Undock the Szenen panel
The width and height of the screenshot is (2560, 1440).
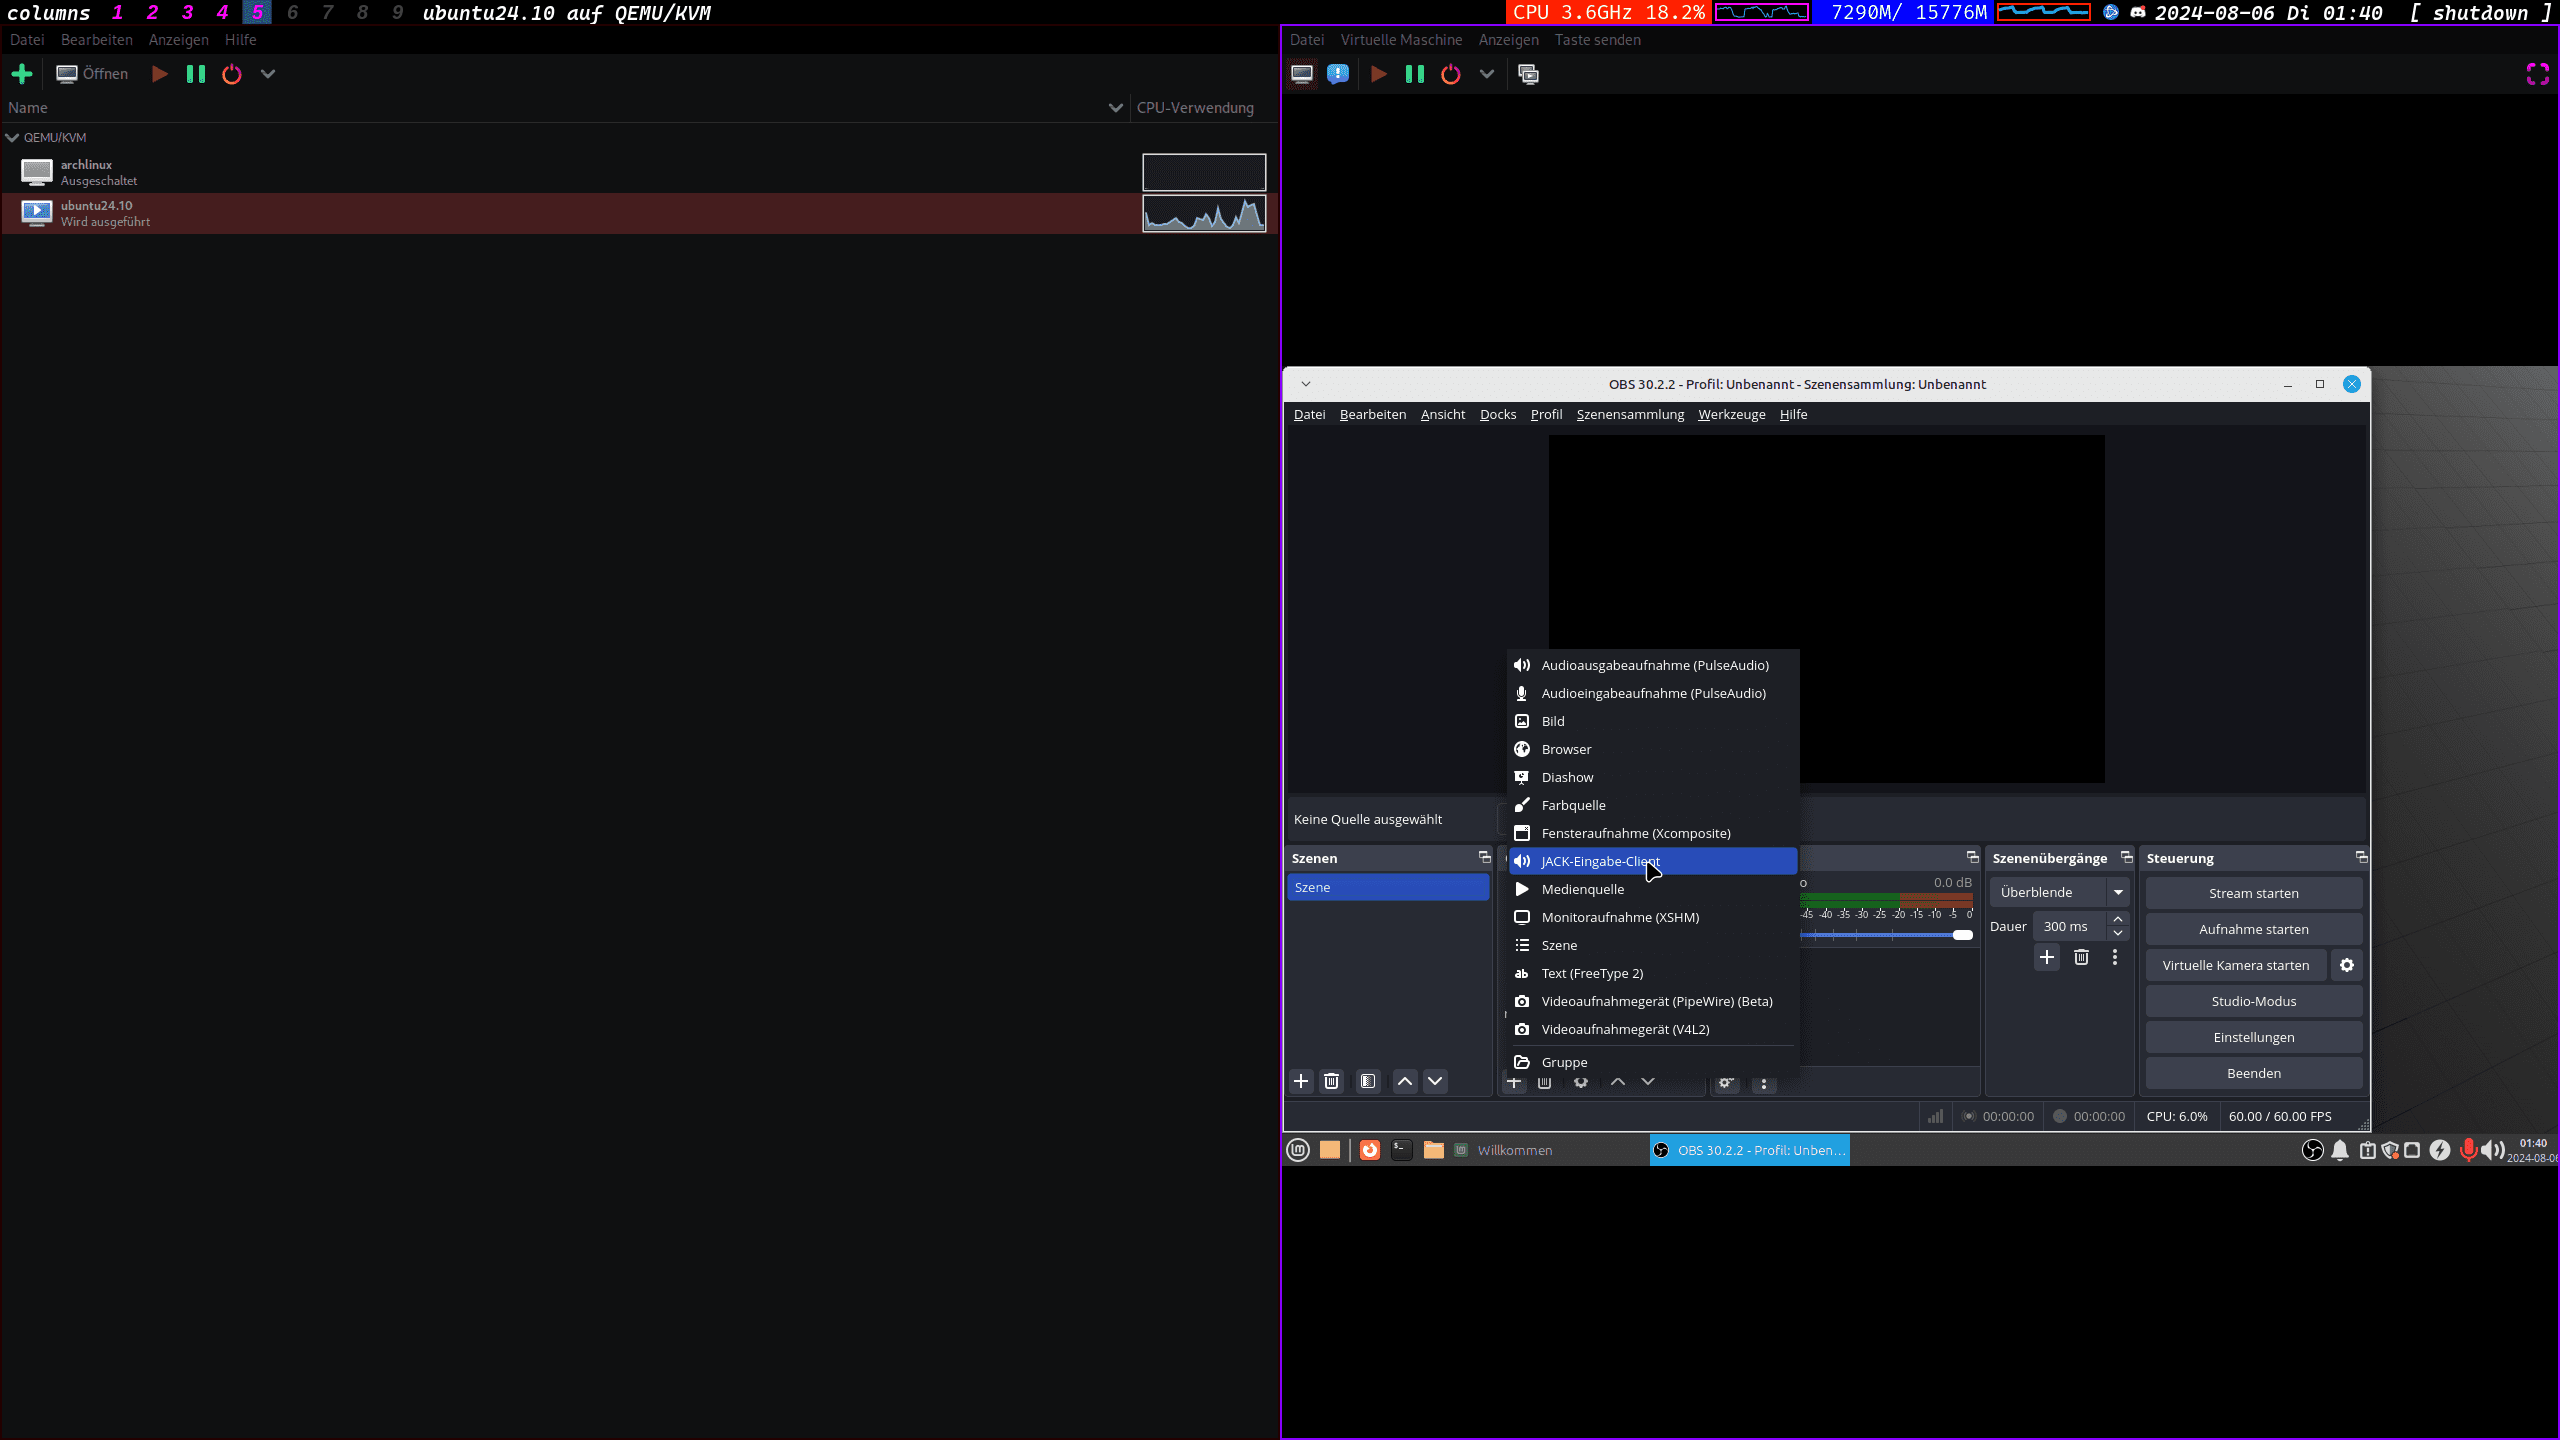tap(1484, 857)
